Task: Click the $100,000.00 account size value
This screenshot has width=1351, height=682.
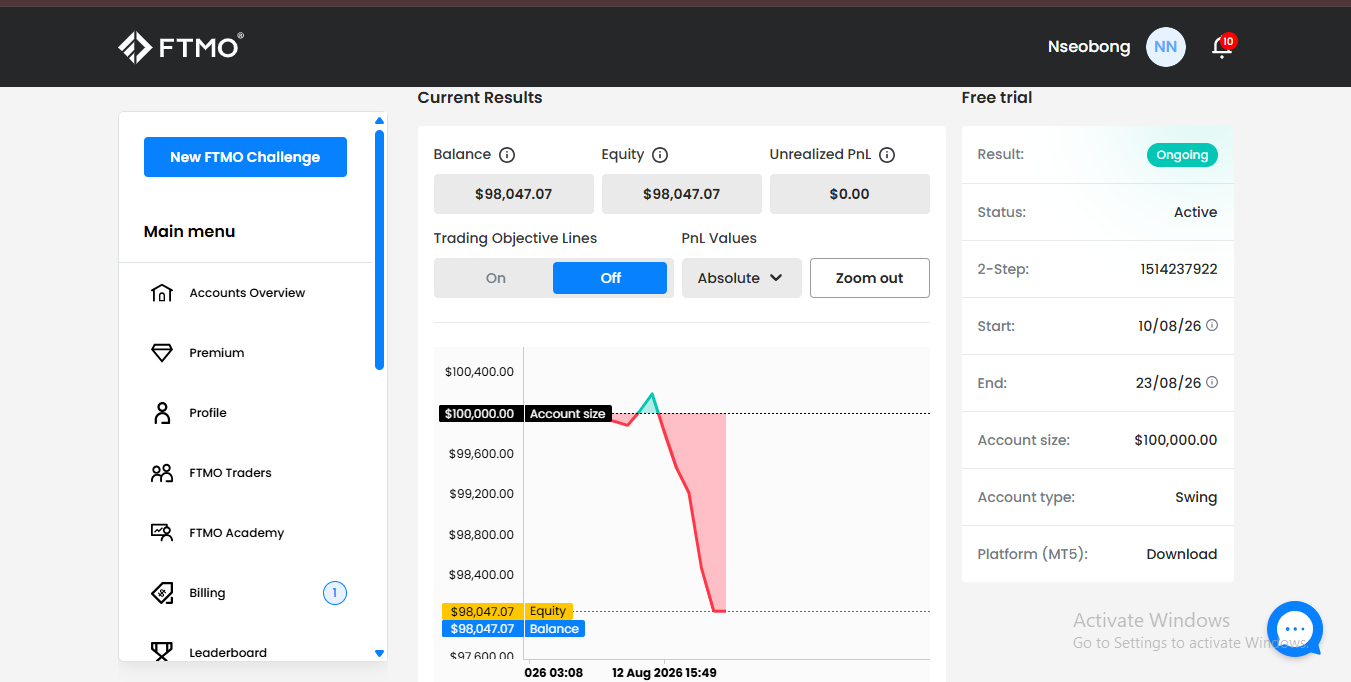Action: [x=1176, y=440]
